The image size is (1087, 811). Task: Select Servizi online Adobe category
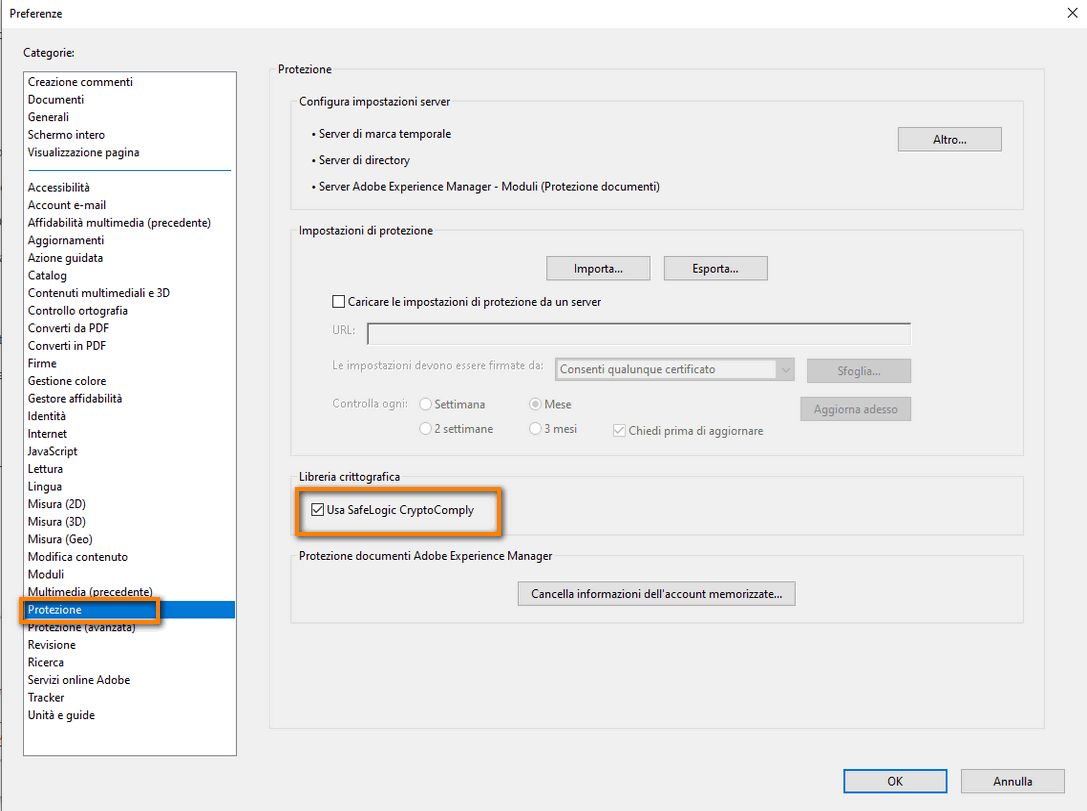point(78,680)
